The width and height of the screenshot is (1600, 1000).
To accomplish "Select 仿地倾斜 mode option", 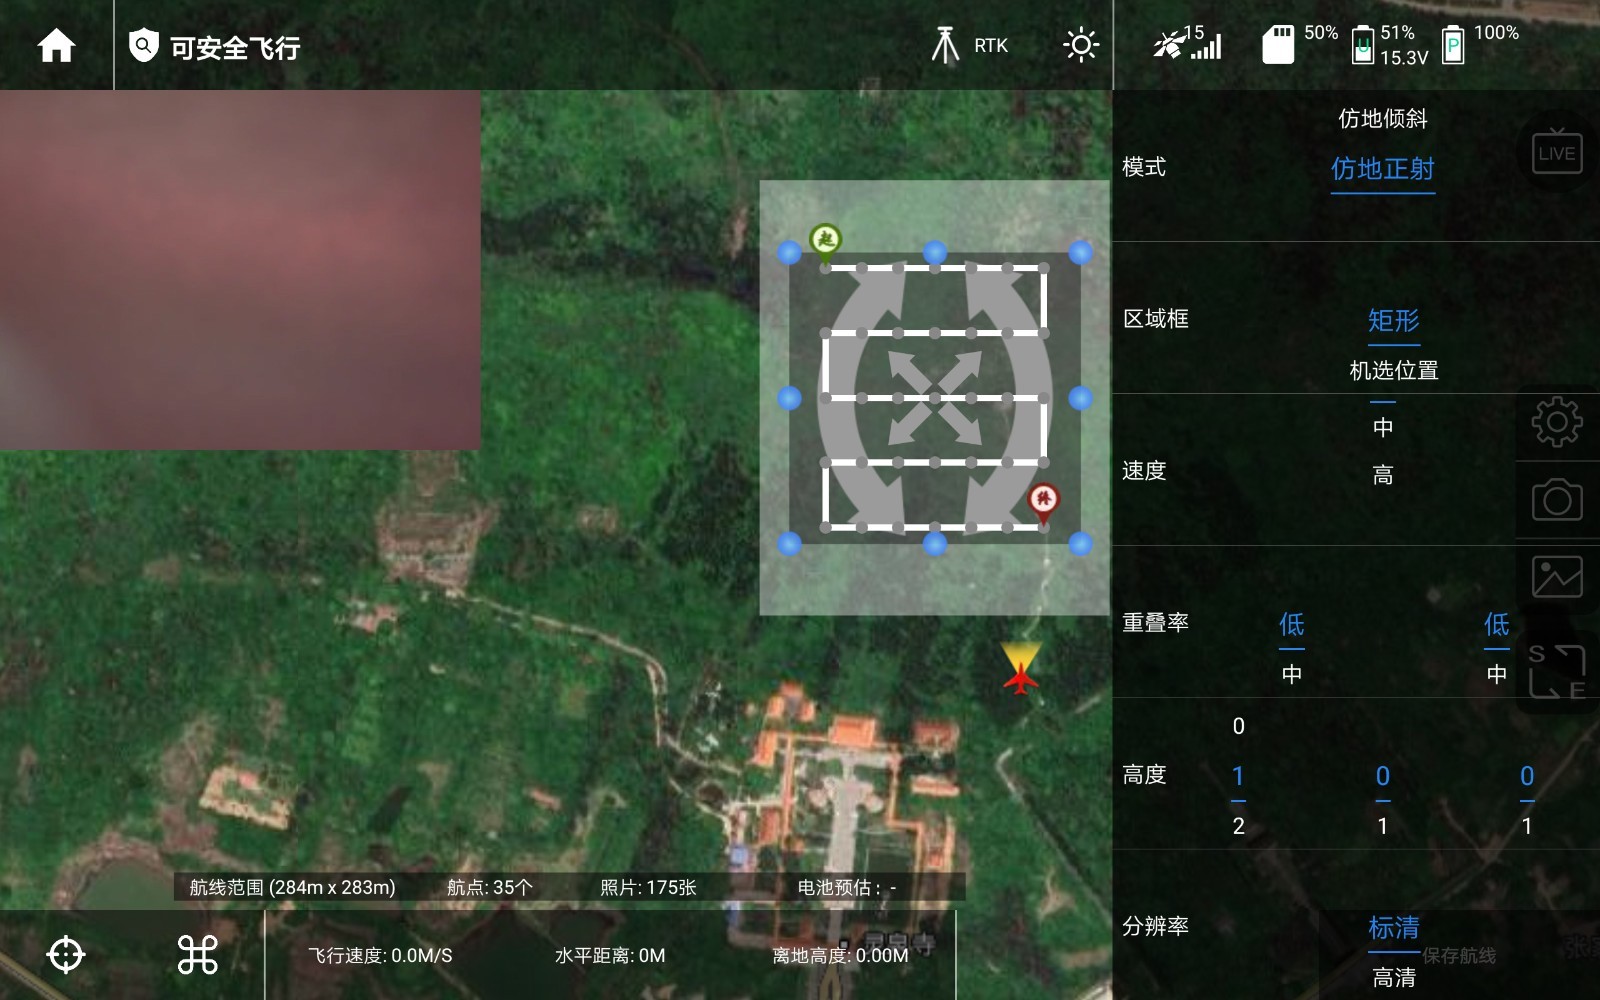I will [1382, 119].
